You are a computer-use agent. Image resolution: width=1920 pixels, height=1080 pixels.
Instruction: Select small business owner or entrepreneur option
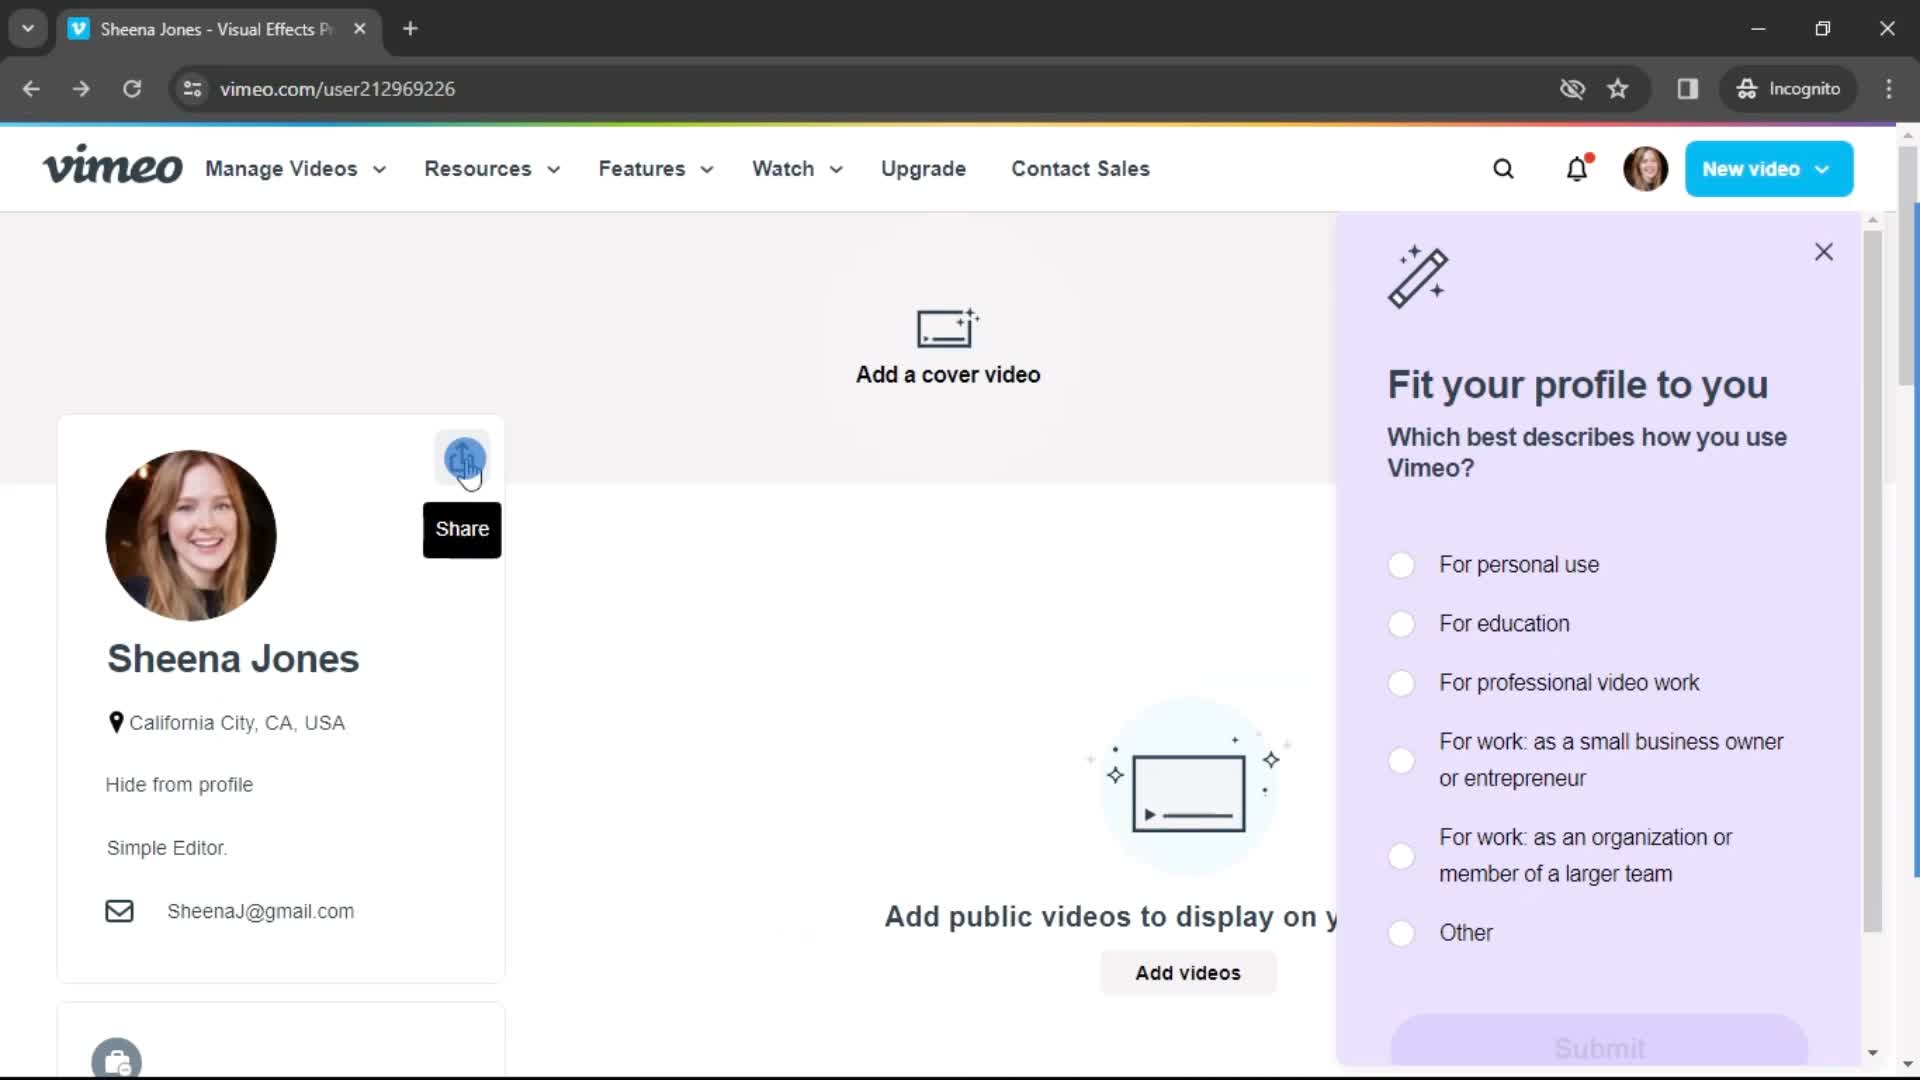[x=1401, y=761]
